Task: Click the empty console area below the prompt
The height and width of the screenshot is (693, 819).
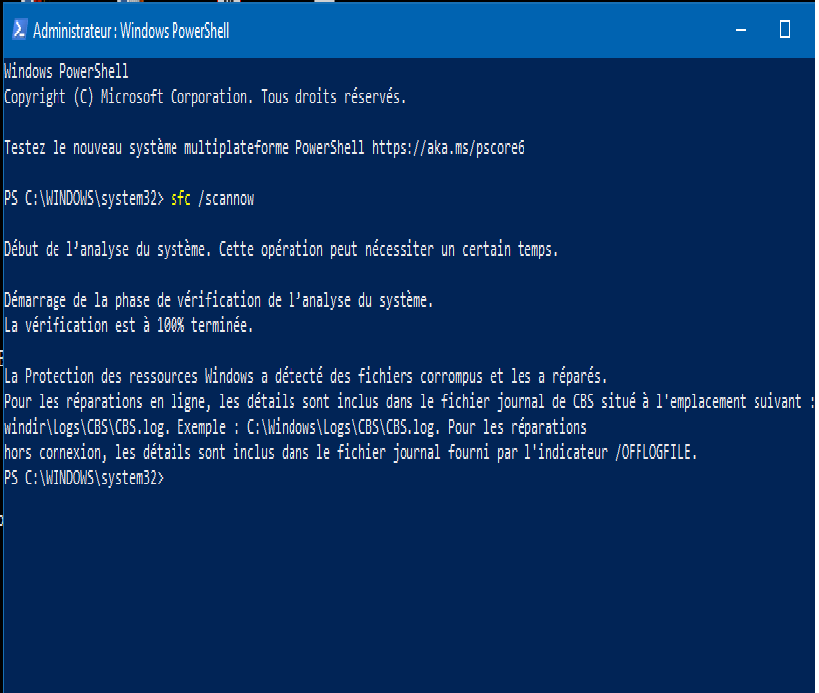Action: [407, 590]
